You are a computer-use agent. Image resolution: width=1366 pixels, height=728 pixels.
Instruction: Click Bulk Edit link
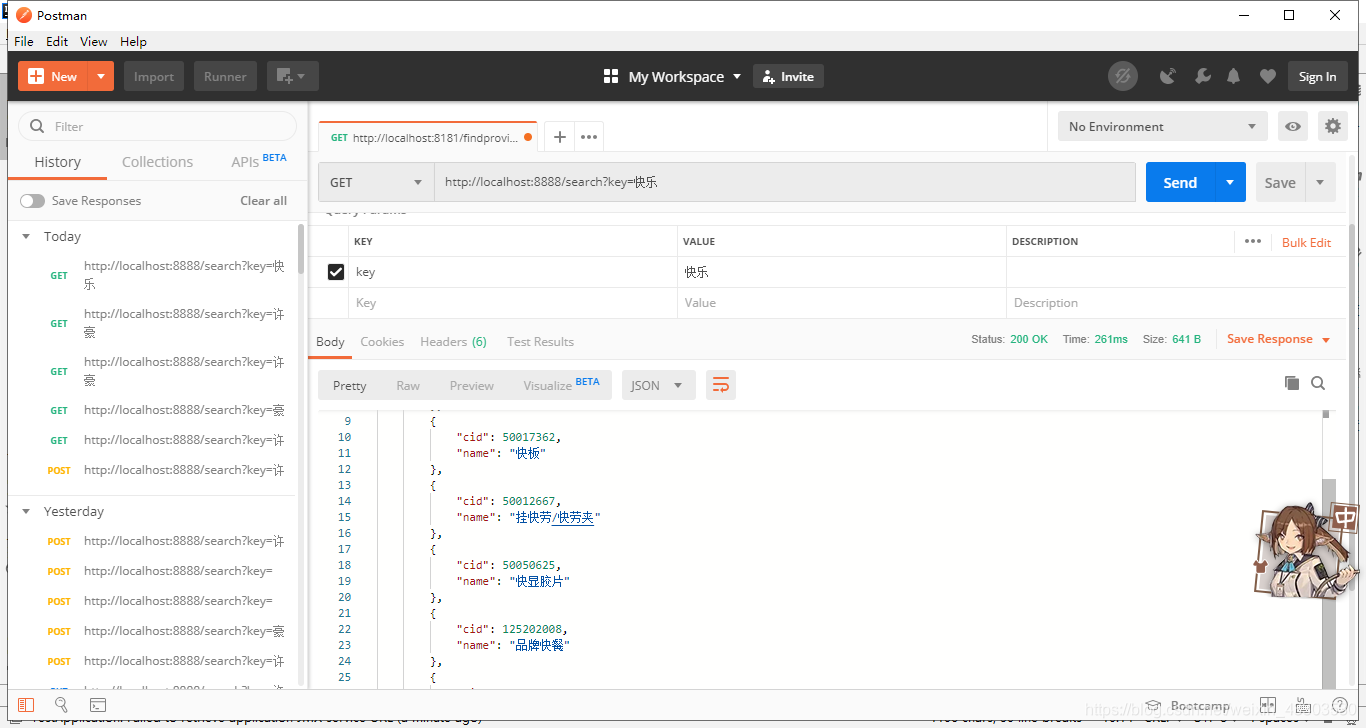(x=1306, y=242)
